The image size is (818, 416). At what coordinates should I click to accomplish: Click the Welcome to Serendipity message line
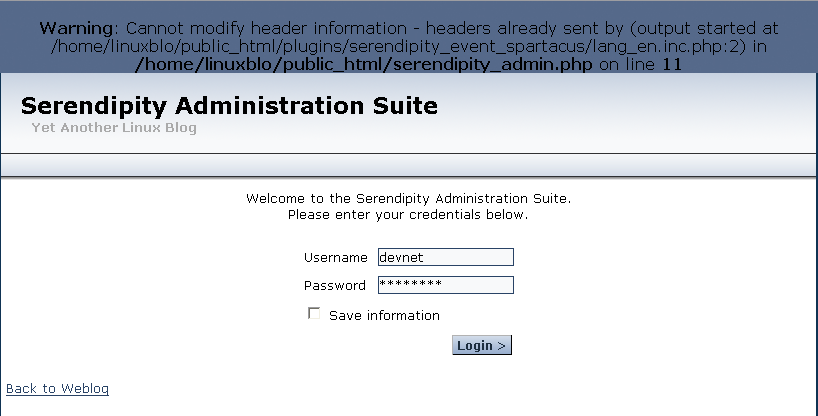408,199
